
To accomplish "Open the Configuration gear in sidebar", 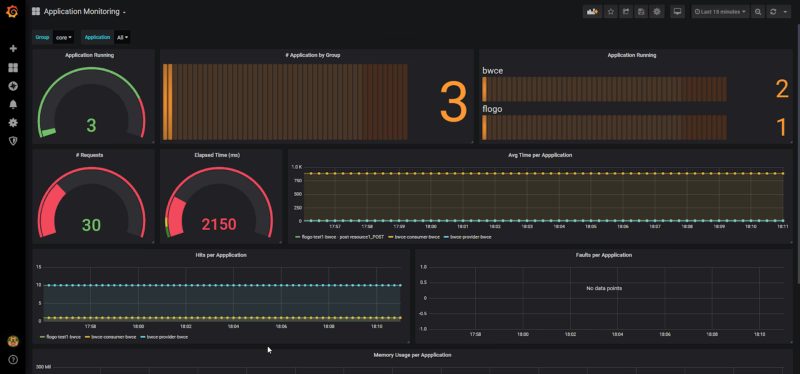I will (x=13, y=123).
